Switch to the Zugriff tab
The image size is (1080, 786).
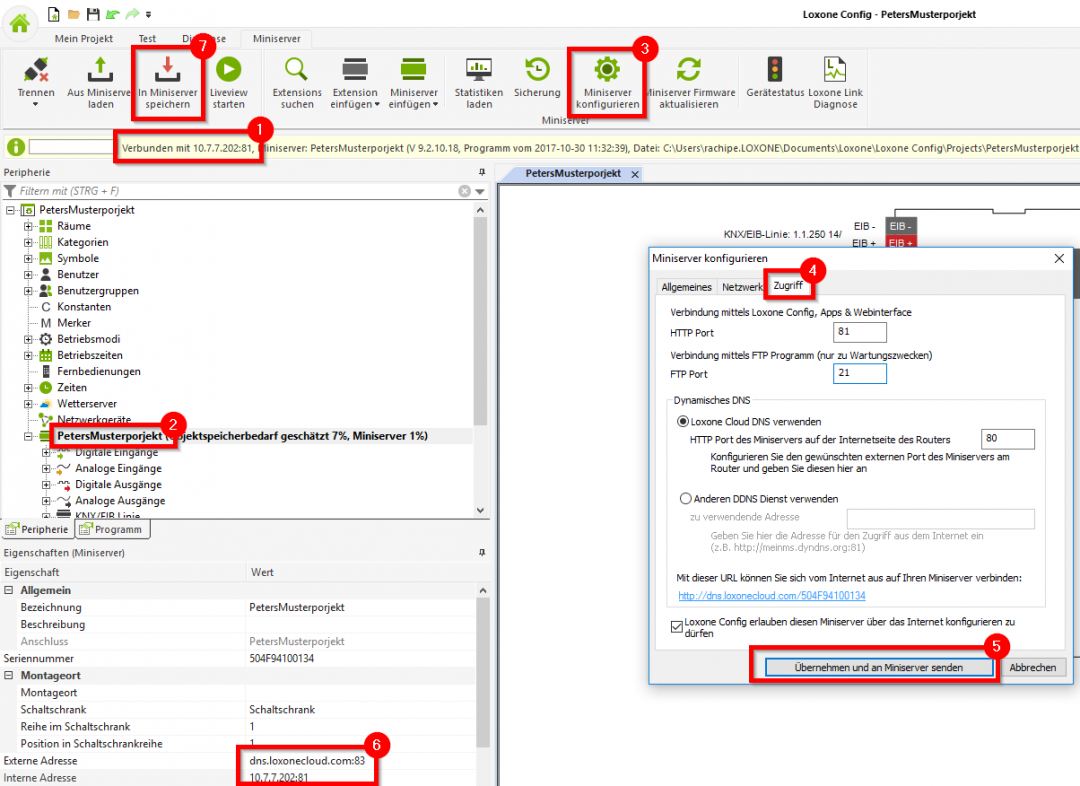point(788,287)
